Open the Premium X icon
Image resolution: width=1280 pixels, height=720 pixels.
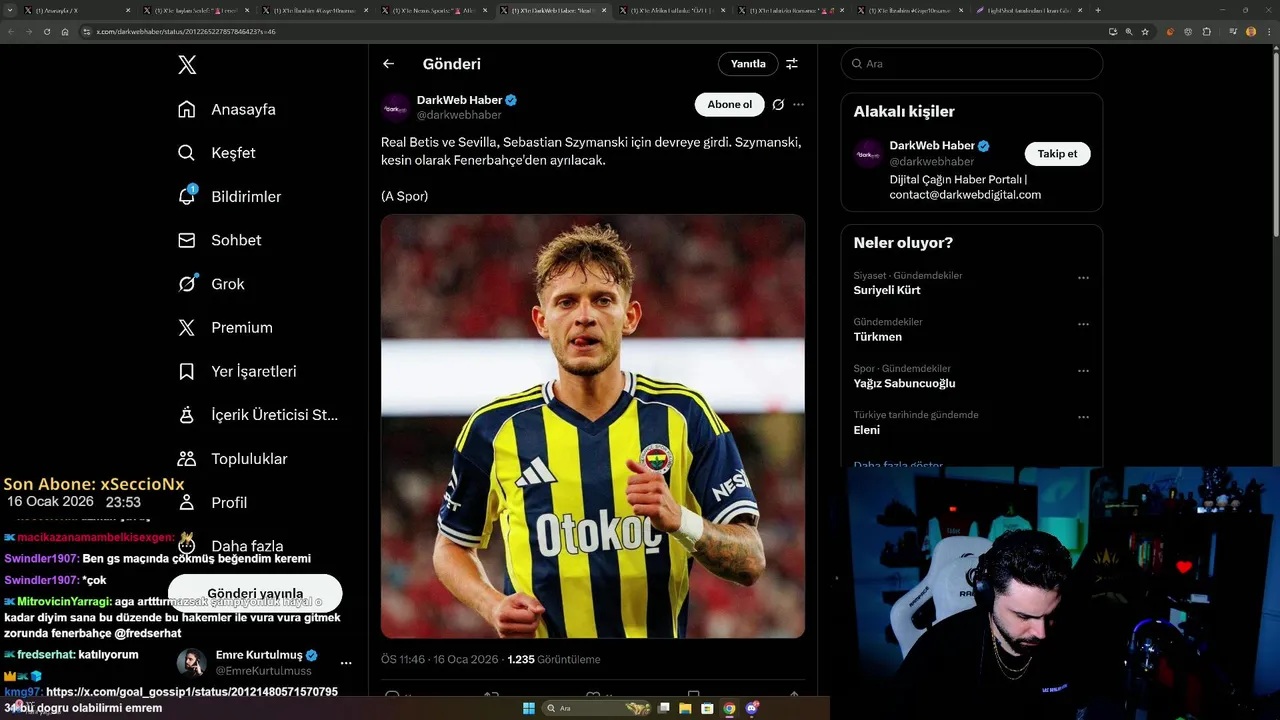tap(187, 327)
